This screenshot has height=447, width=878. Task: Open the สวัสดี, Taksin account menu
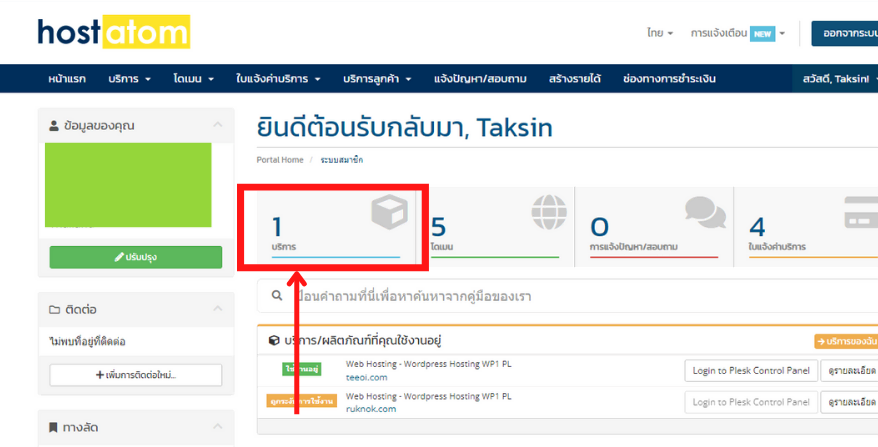tap(839, 79)
